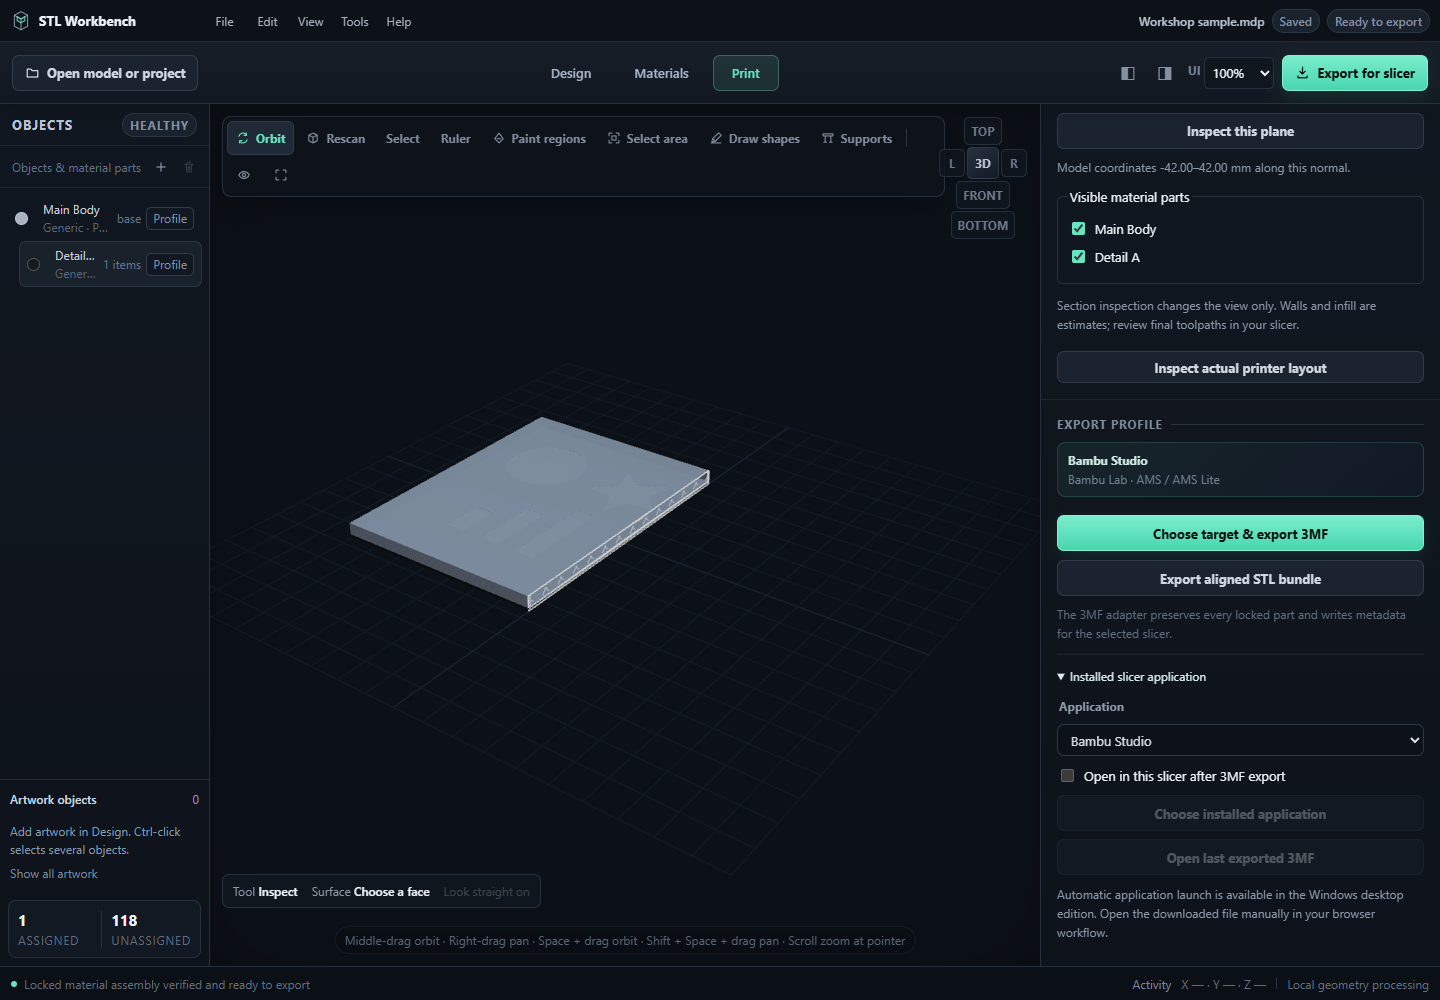Select the Main Body radio circle
Viewport: 1440px width, 1000px height.
[21, 218]
